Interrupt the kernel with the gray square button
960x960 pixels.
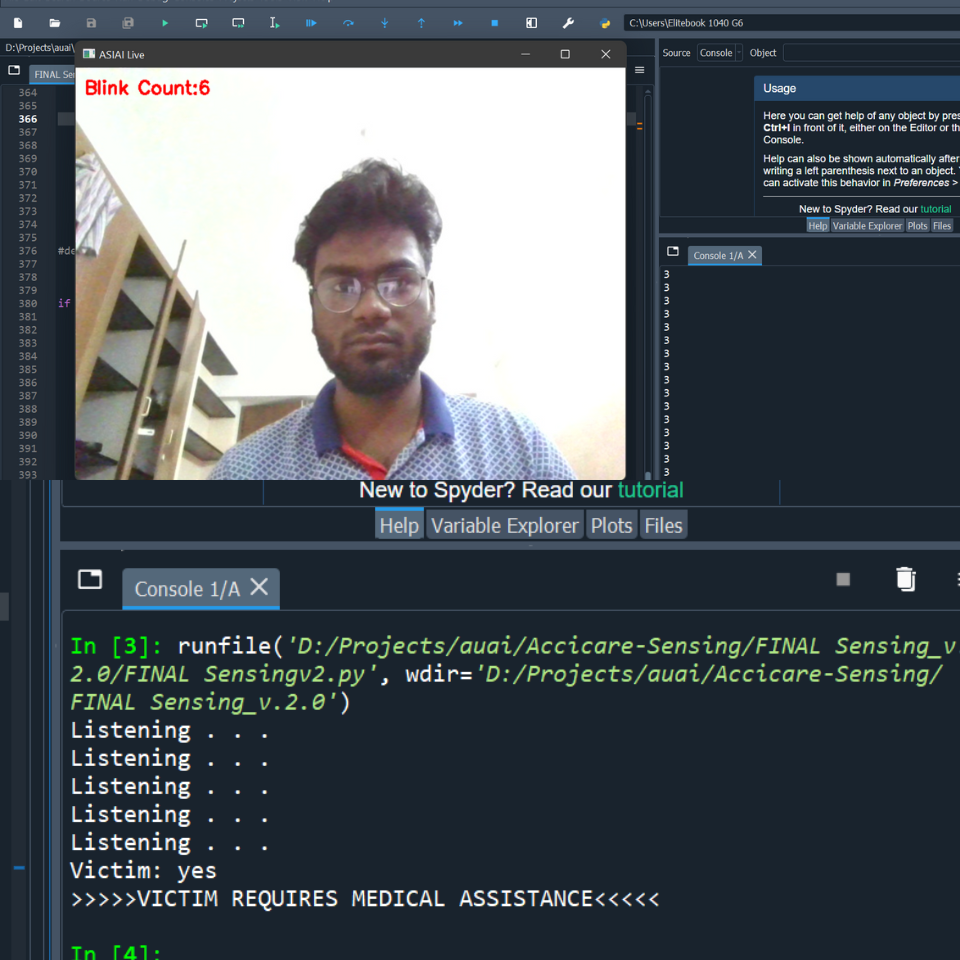pyautogui.click(x=843, y=579)
